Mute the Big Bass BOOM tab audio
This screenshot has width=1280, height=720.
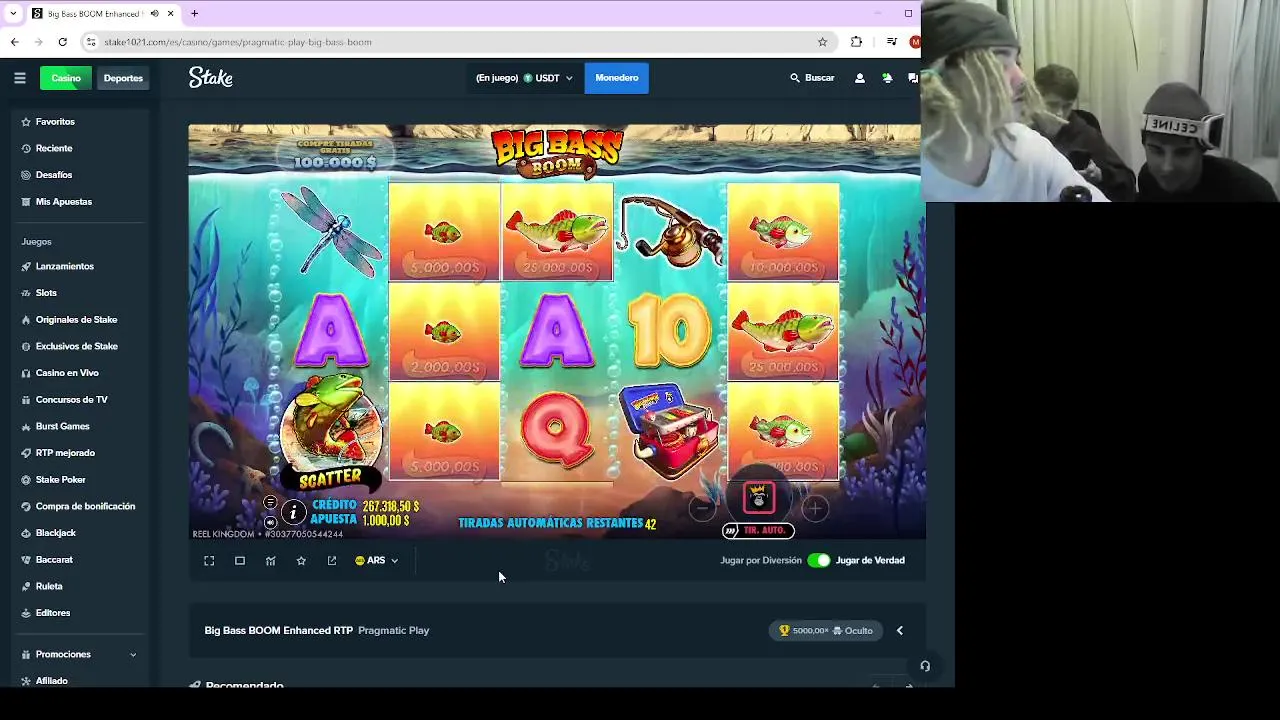point(154,14)
